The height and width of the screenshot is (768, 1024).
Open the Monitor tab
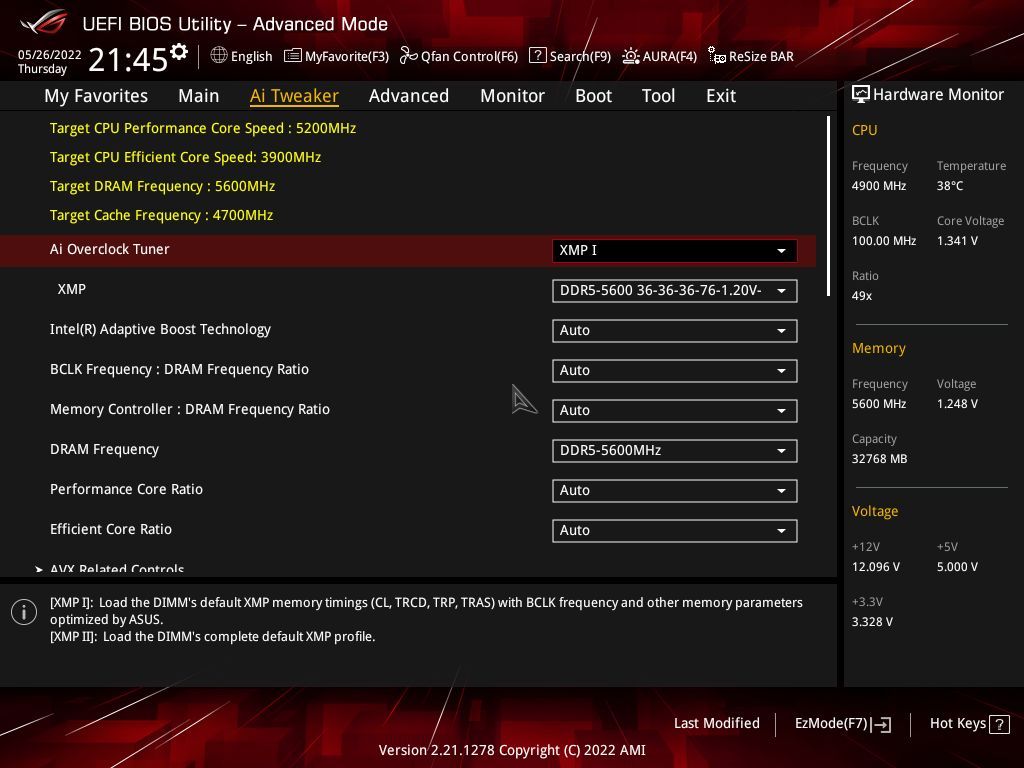[512, 96]
